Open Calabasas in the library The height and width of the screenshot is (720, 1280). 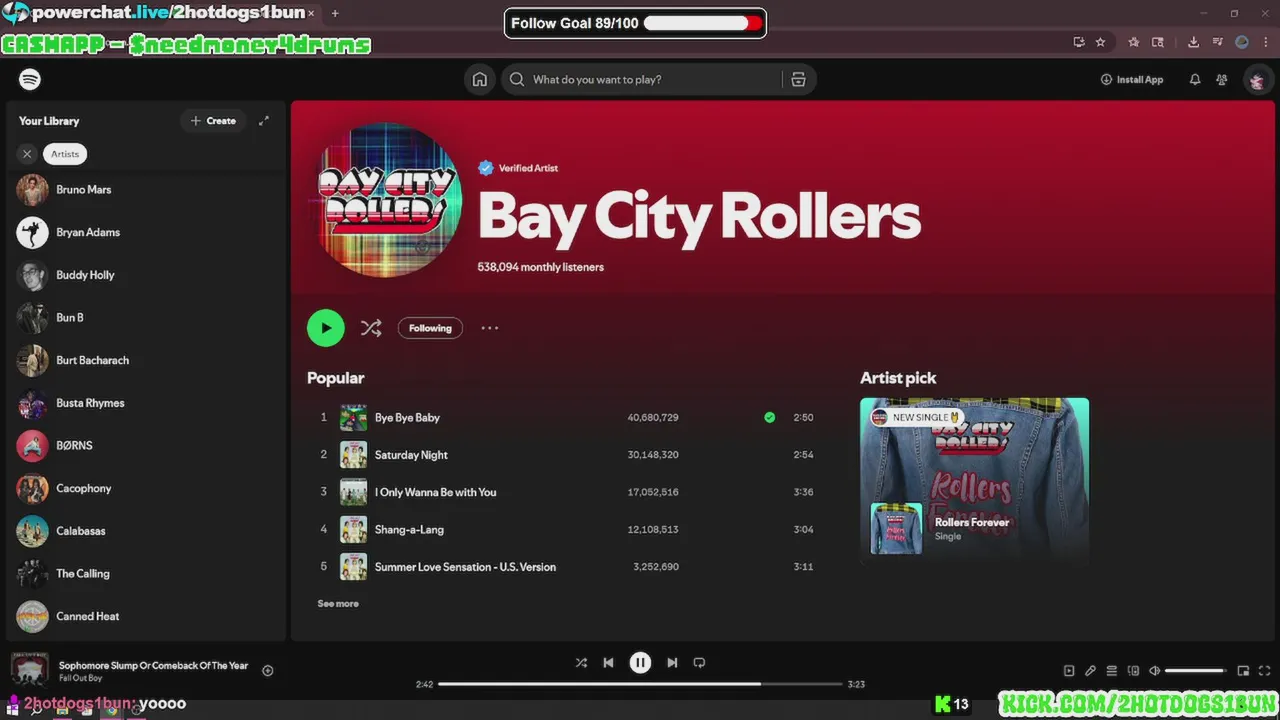tap(145, 531)
